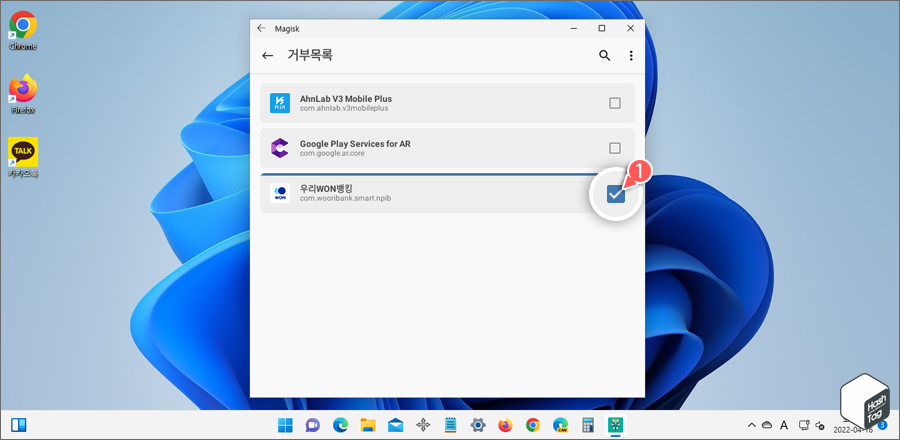The height and width of the screenshot is (440, 900).
Task: Open search in the deny list
Action: [x=604, y=56]
